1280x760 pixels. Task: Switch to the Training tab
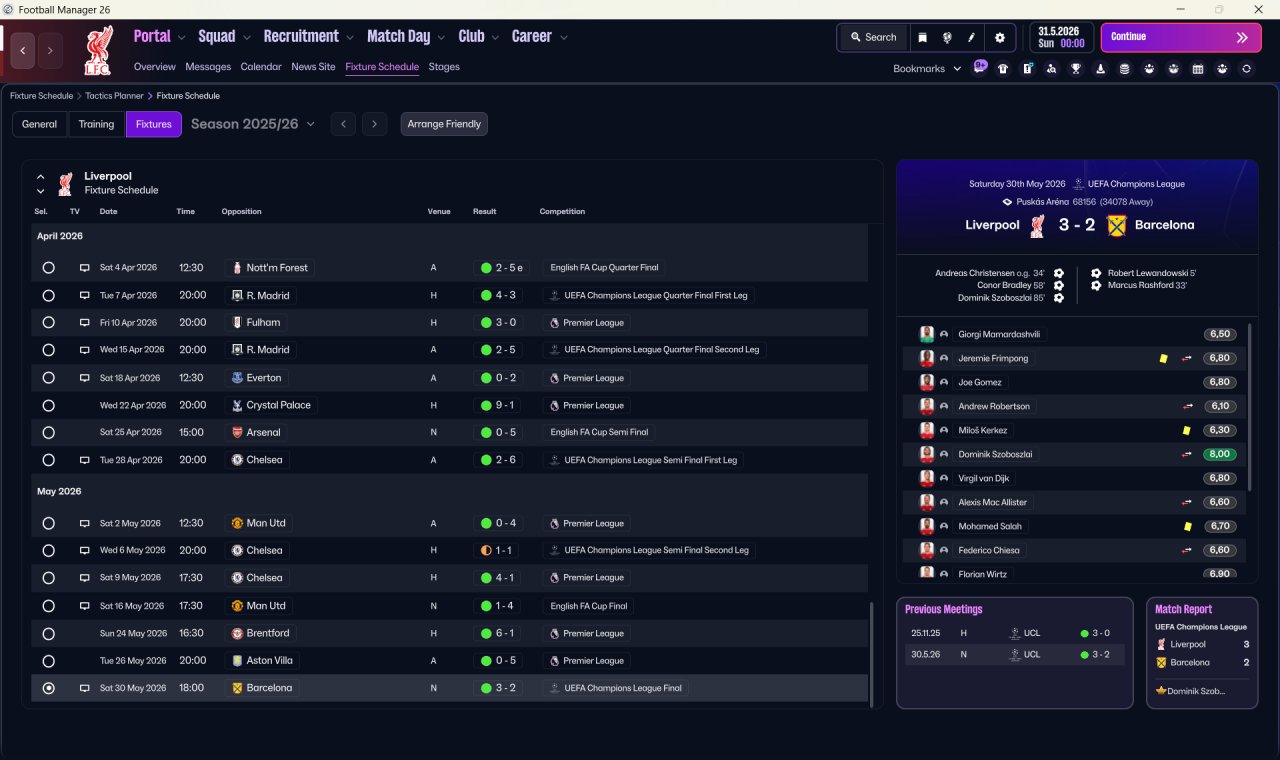96,124
